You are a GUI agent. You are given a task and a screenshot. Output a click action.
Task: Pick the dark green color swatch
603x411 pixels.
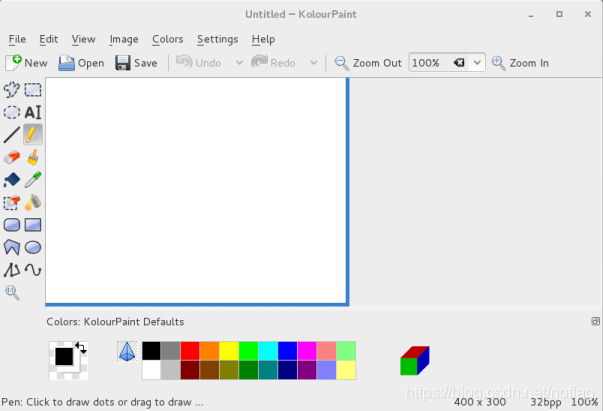point(249,370)
